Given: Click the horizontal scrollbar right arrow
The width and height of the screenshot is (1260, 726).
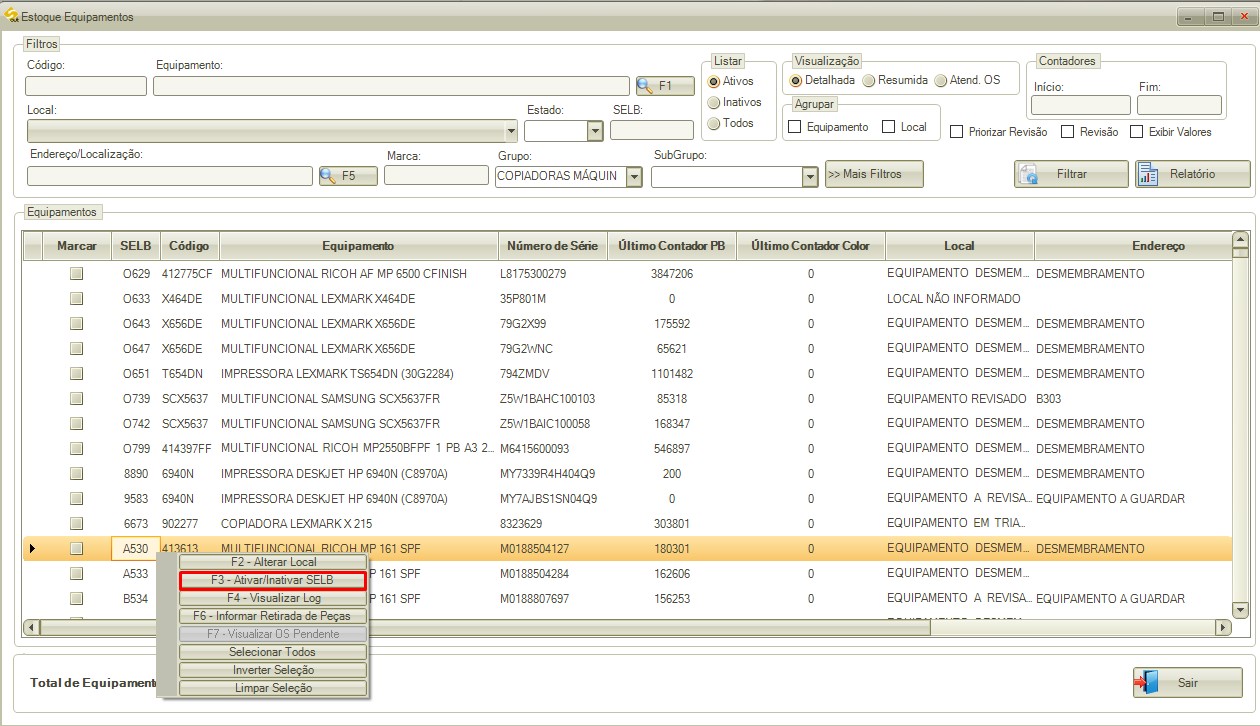Looking at the screenshot, I should click(1222, 627).
